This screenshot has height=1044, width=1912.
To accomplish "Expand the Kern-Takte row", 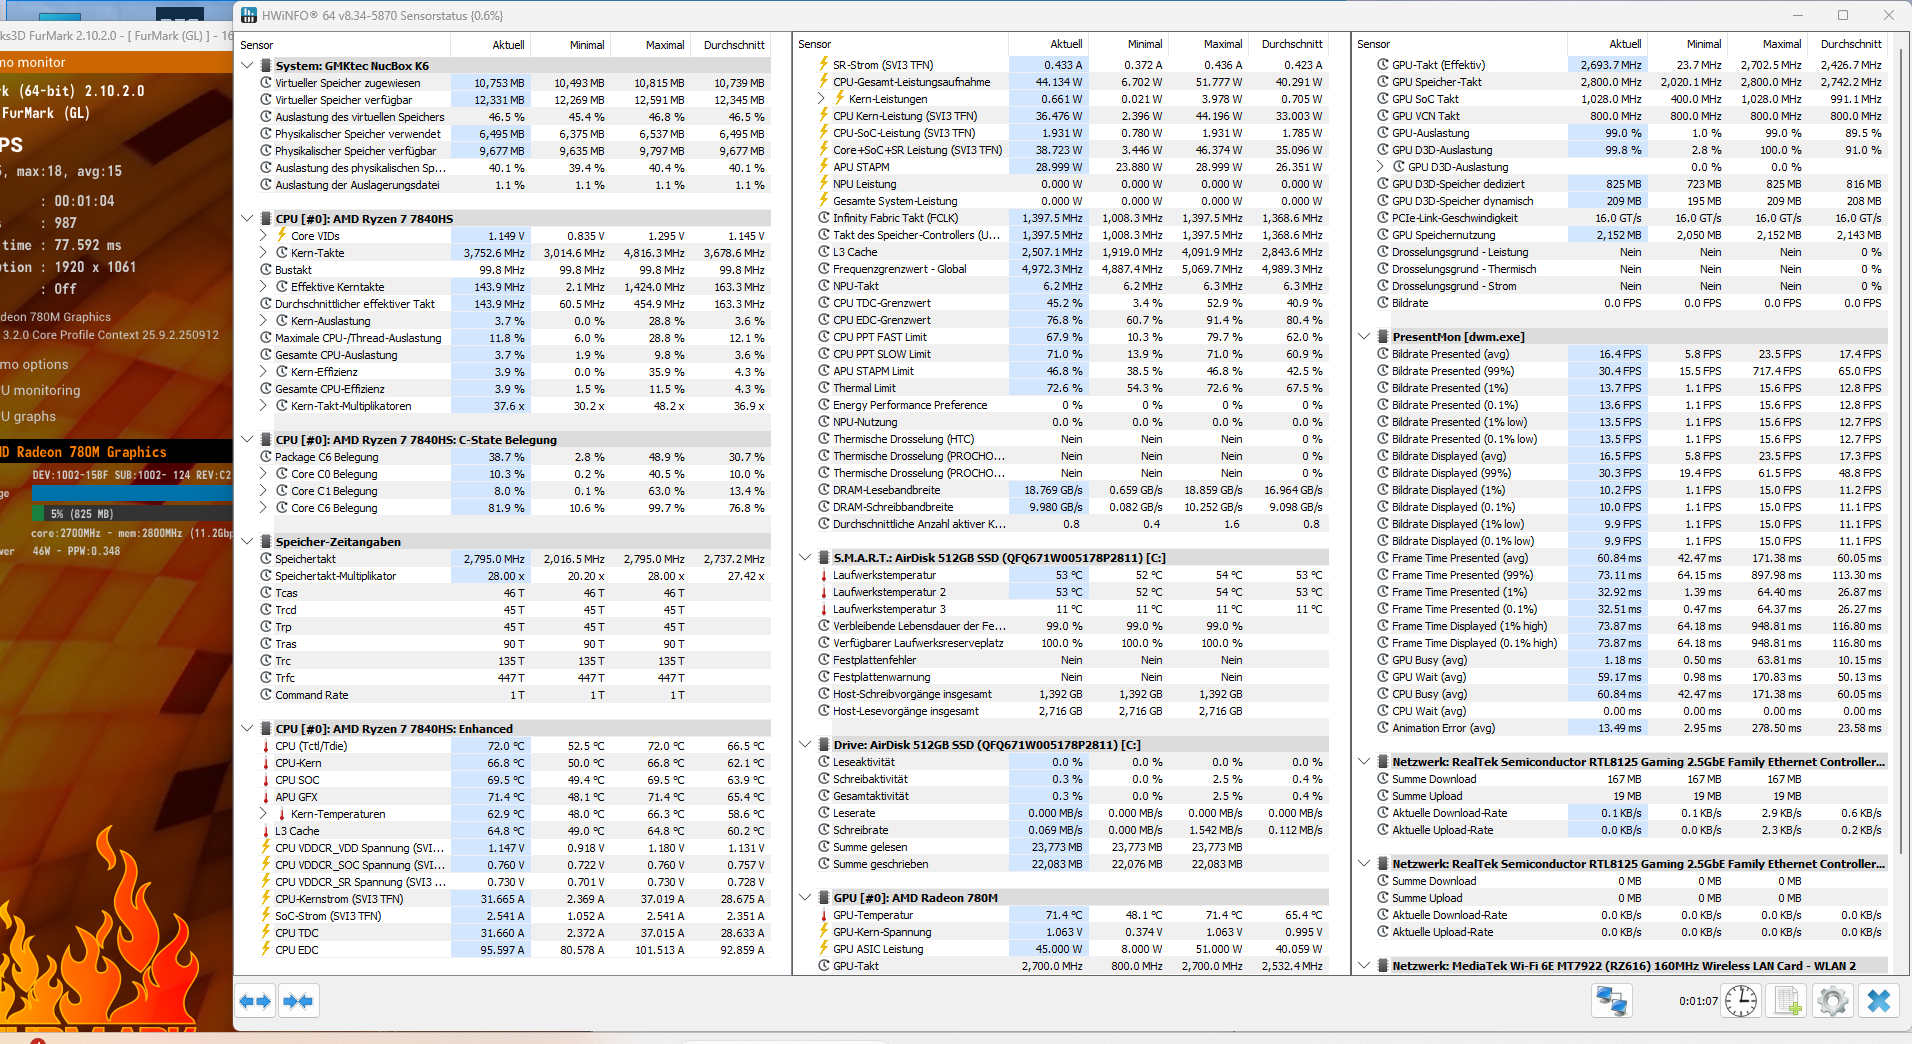I will [264, 253].
